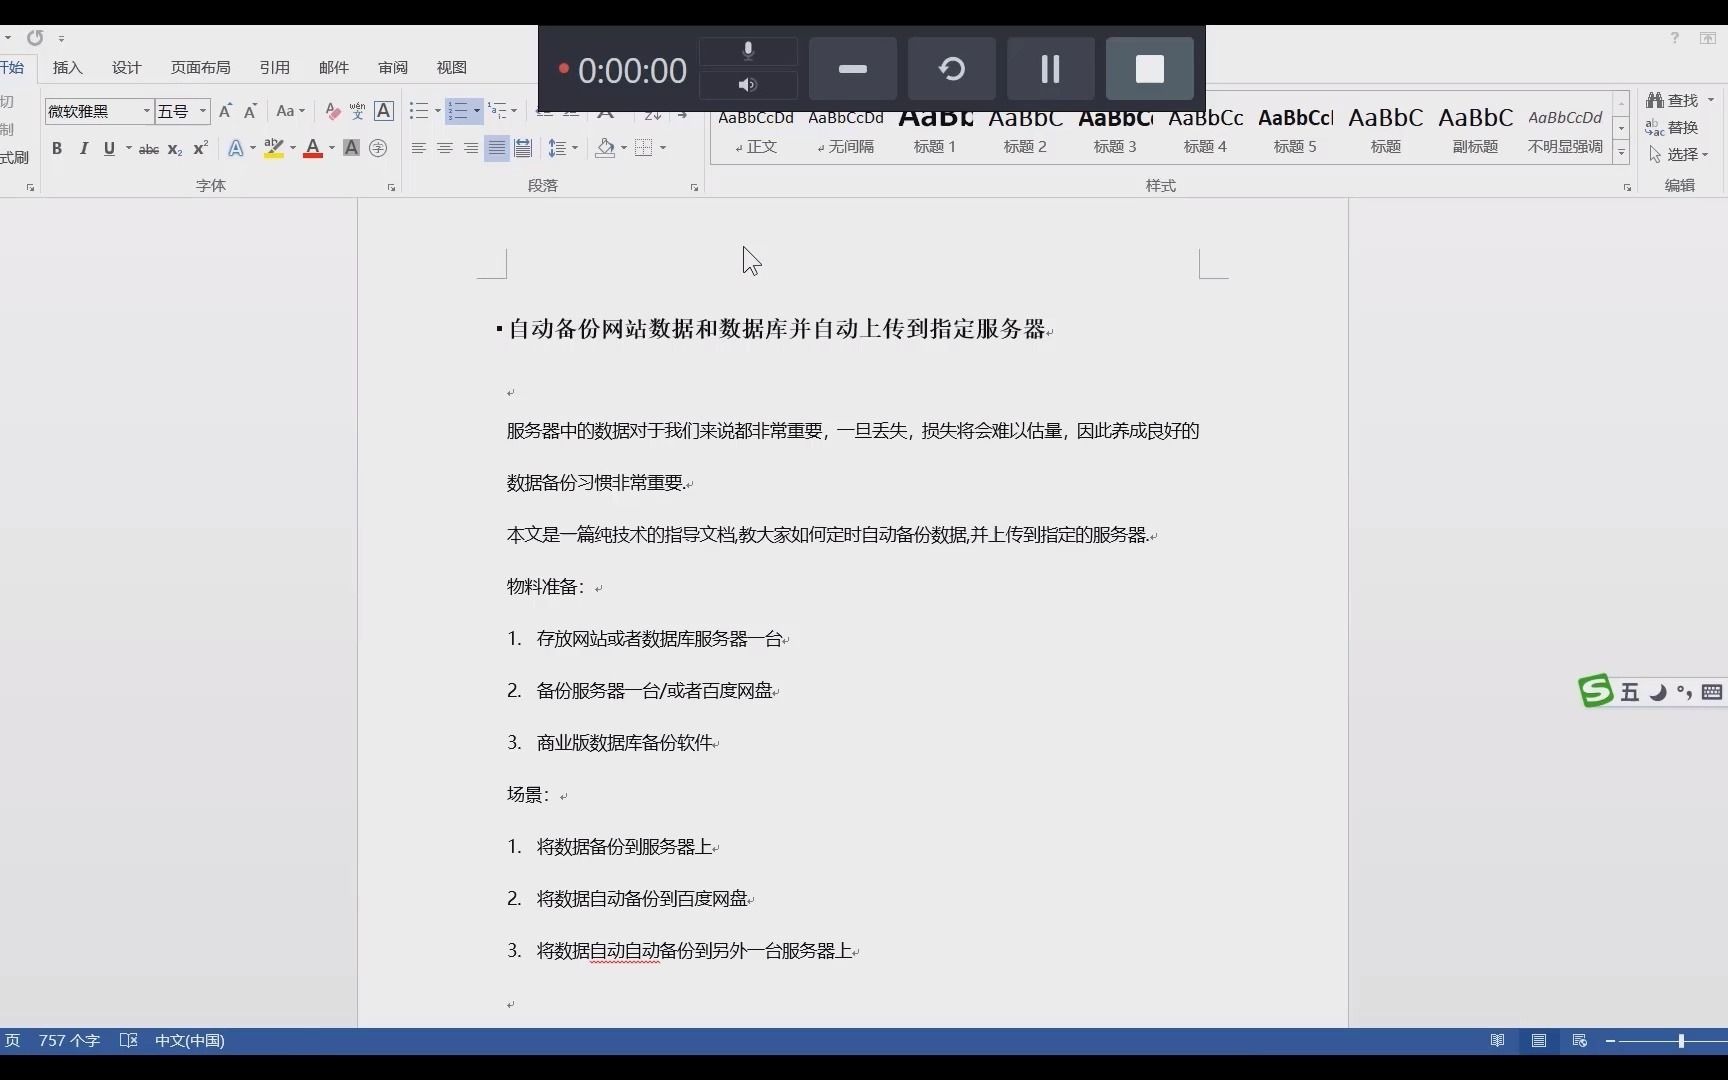Toggle bold formatting
The image size is (1728, 1080).
[x=57, y=148]
